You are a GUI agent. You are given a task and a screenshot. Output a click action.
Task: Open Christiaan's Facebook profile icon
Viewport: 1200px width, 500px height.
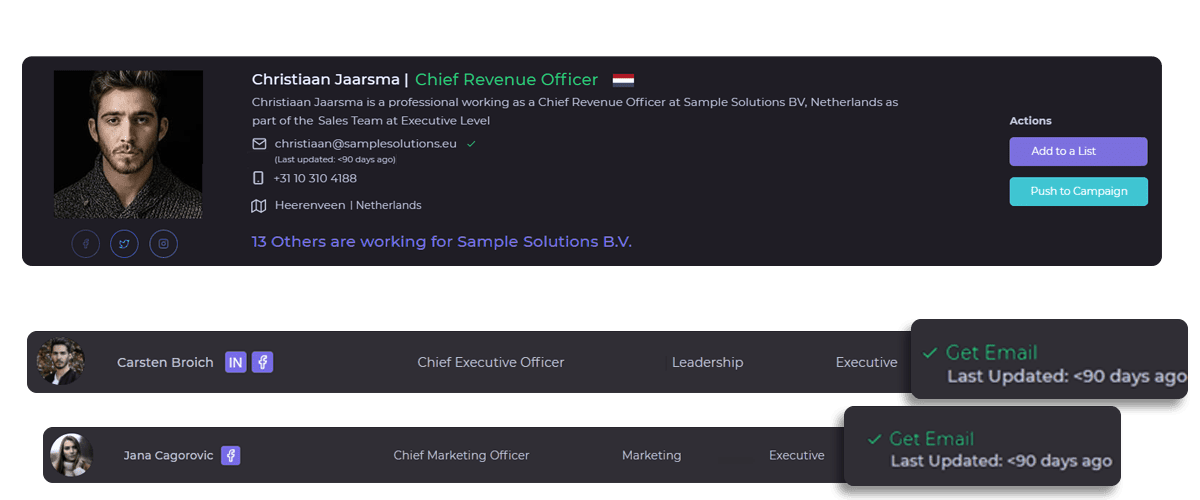point(86,244)
